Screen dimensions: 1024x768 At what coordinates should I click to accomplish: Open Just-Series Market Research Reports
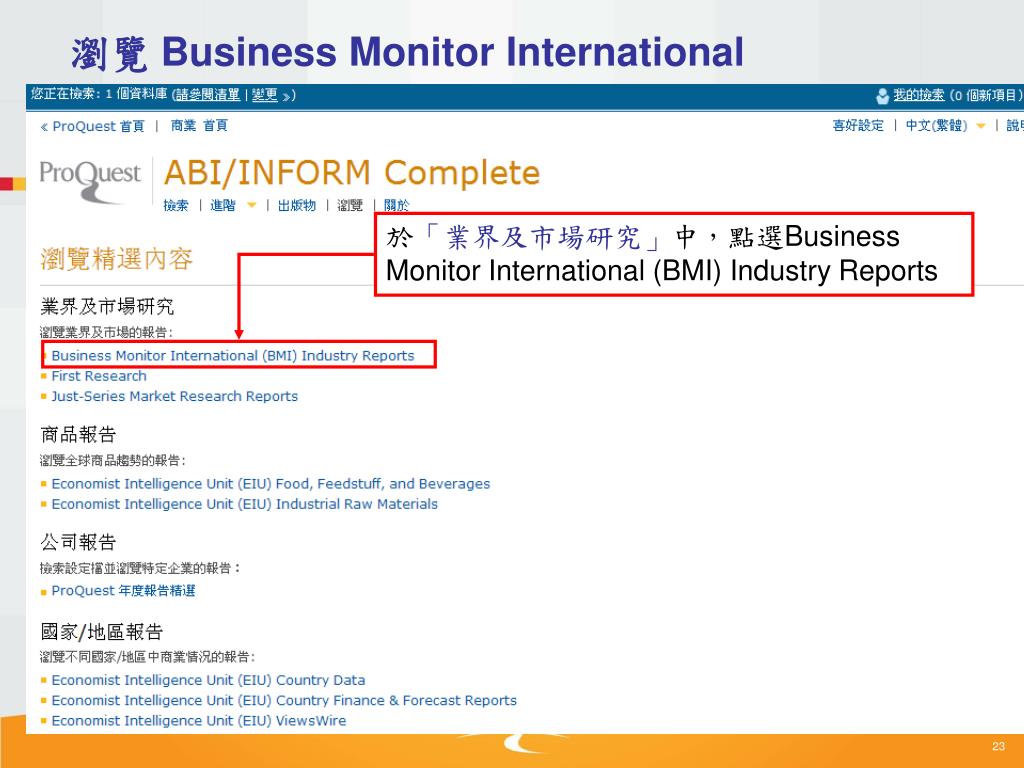174,396
